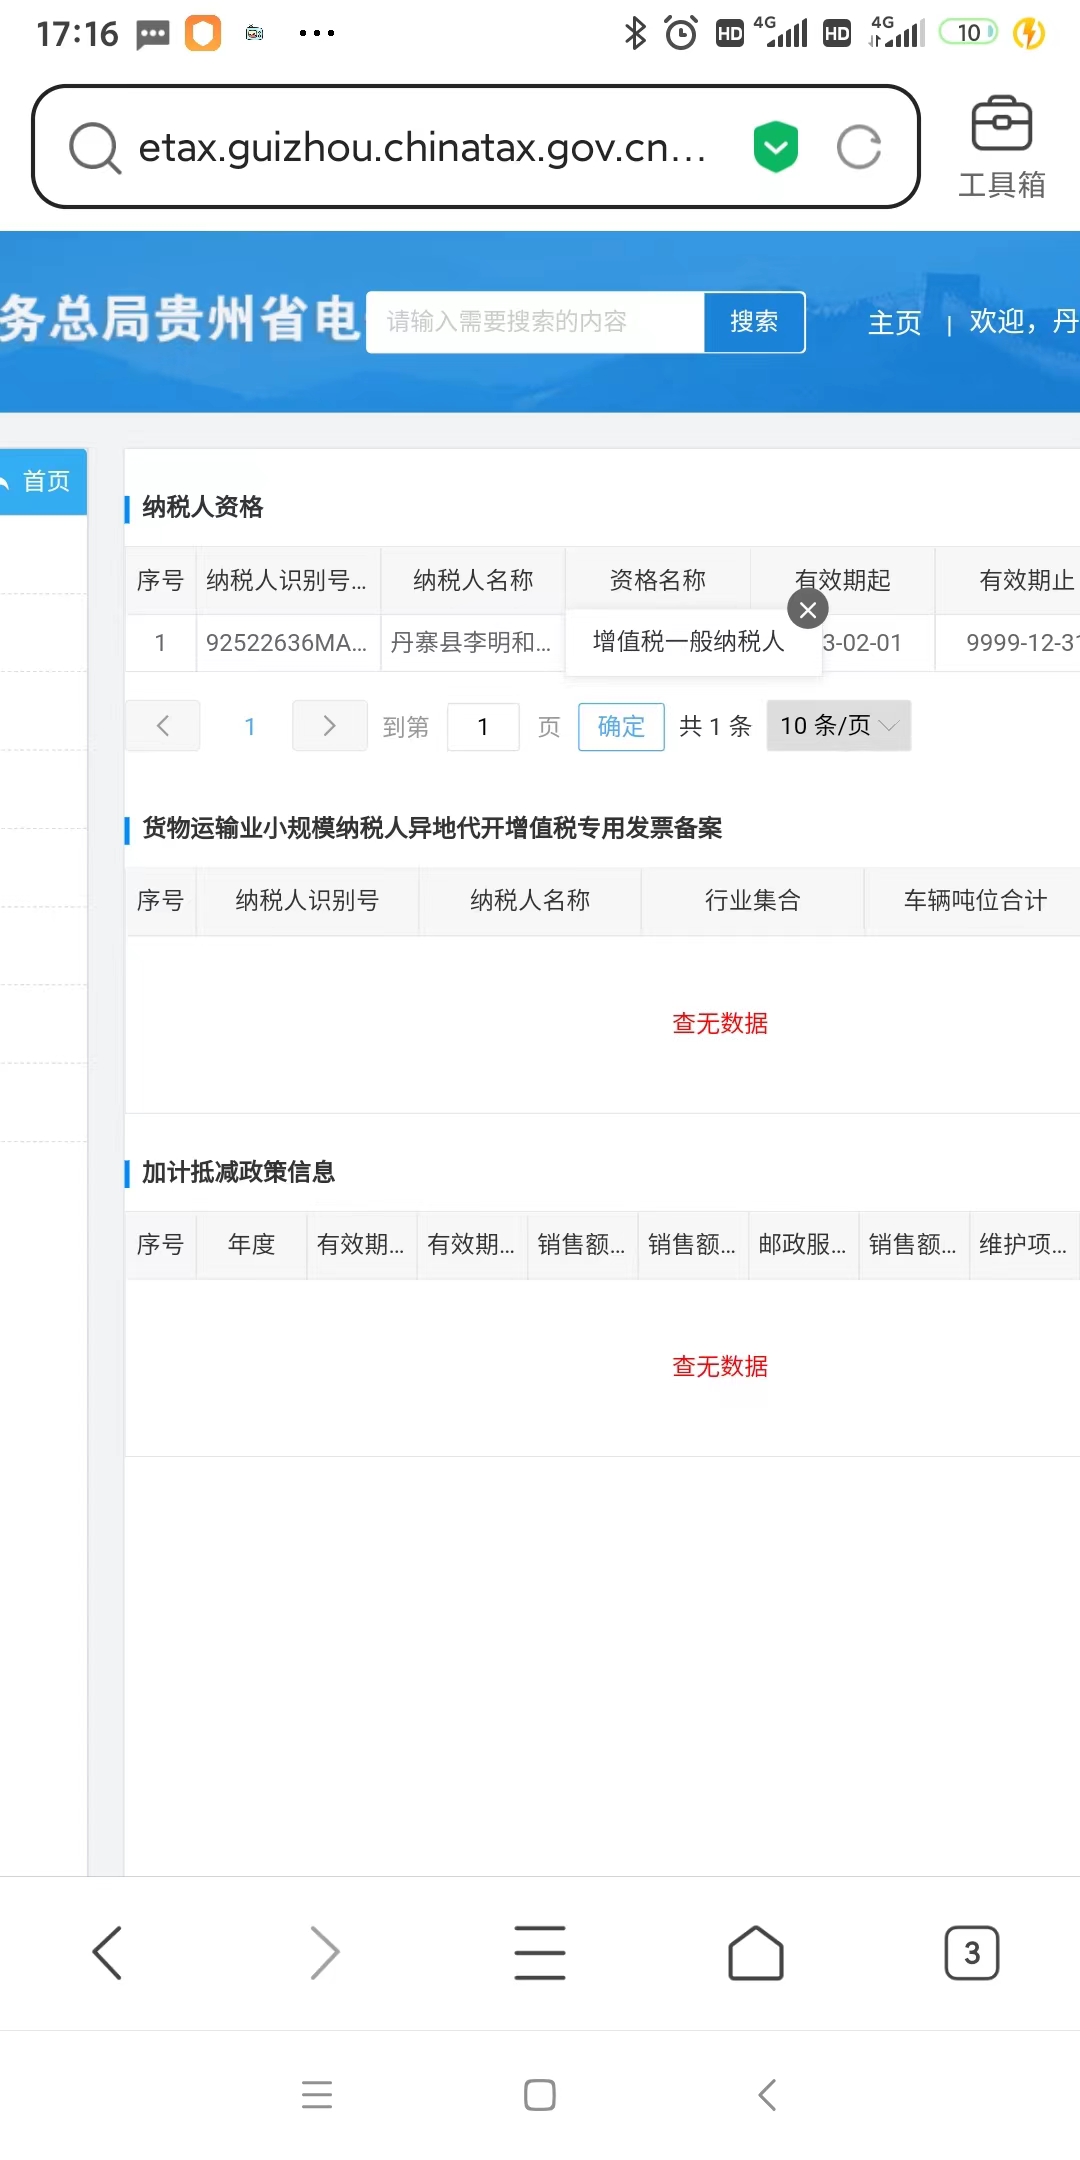
Task: Close the 增值税一般纳税人 tooltip popup
Action: [808, 609]
